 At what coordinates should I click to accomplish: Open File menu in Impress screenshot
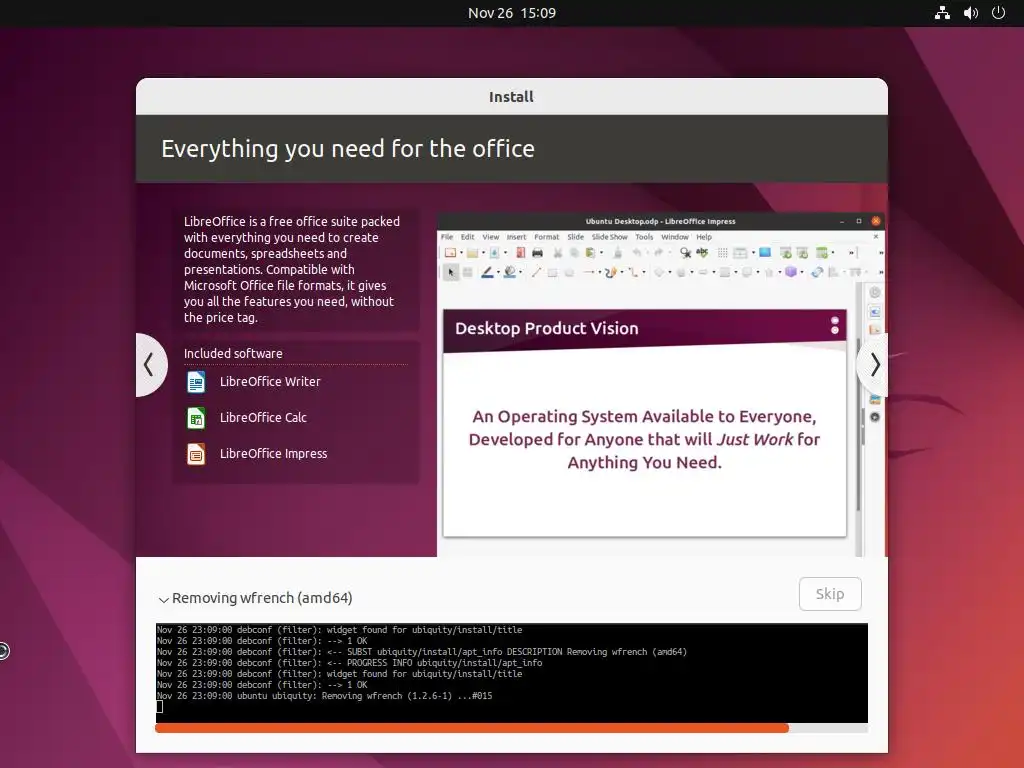click(x=447, y=237)
